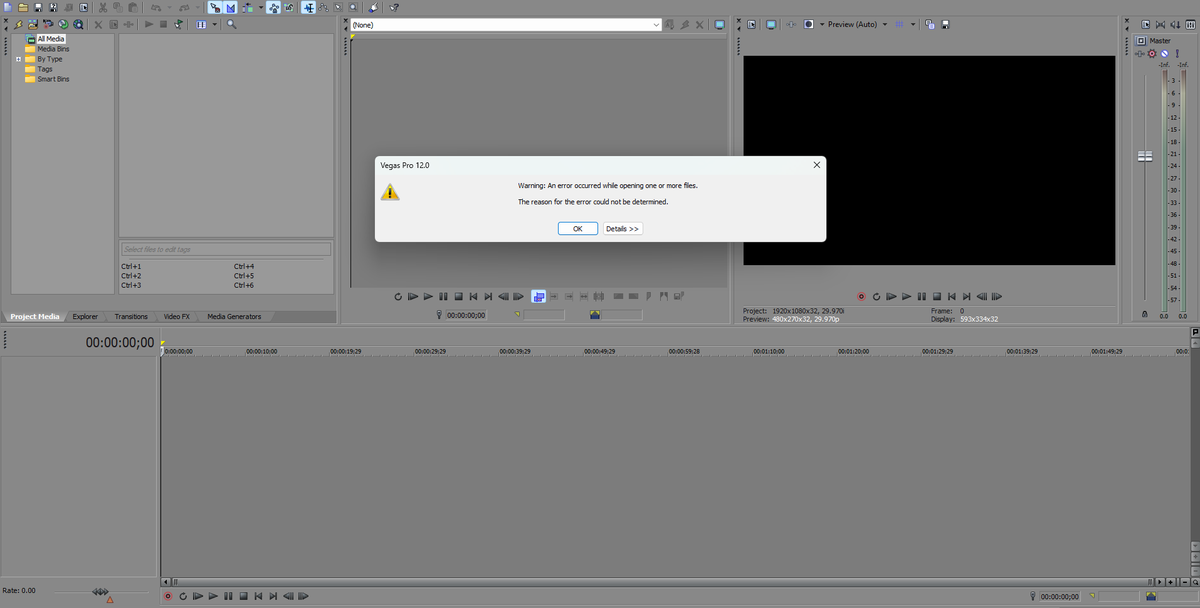The image size is (1200, 608).
Task: Click the Select files to edit tags field
Action: (226, 249)
